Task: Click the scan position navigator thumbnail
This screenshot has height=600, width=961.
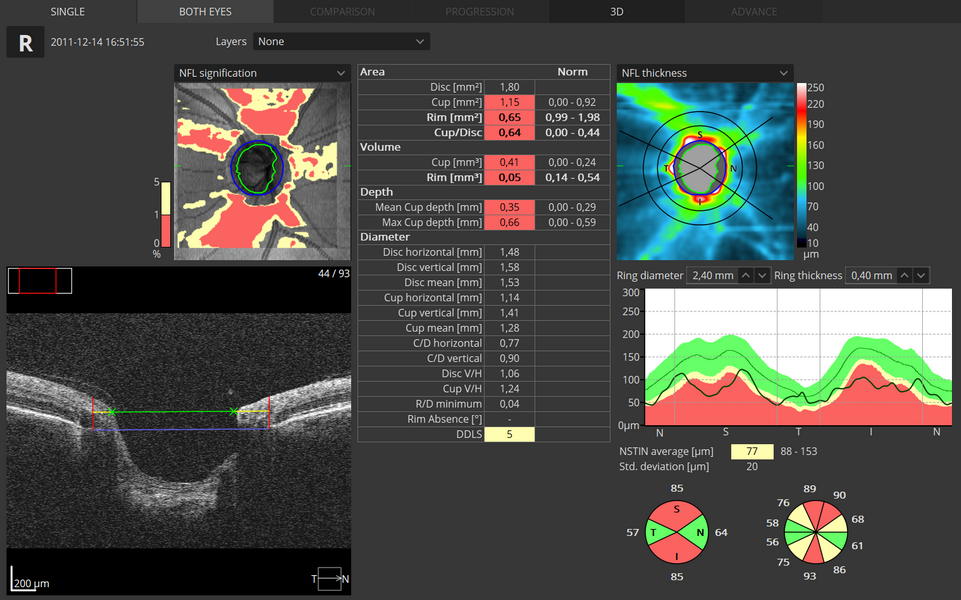Action: pyautogui.click(x=40, y=281)
